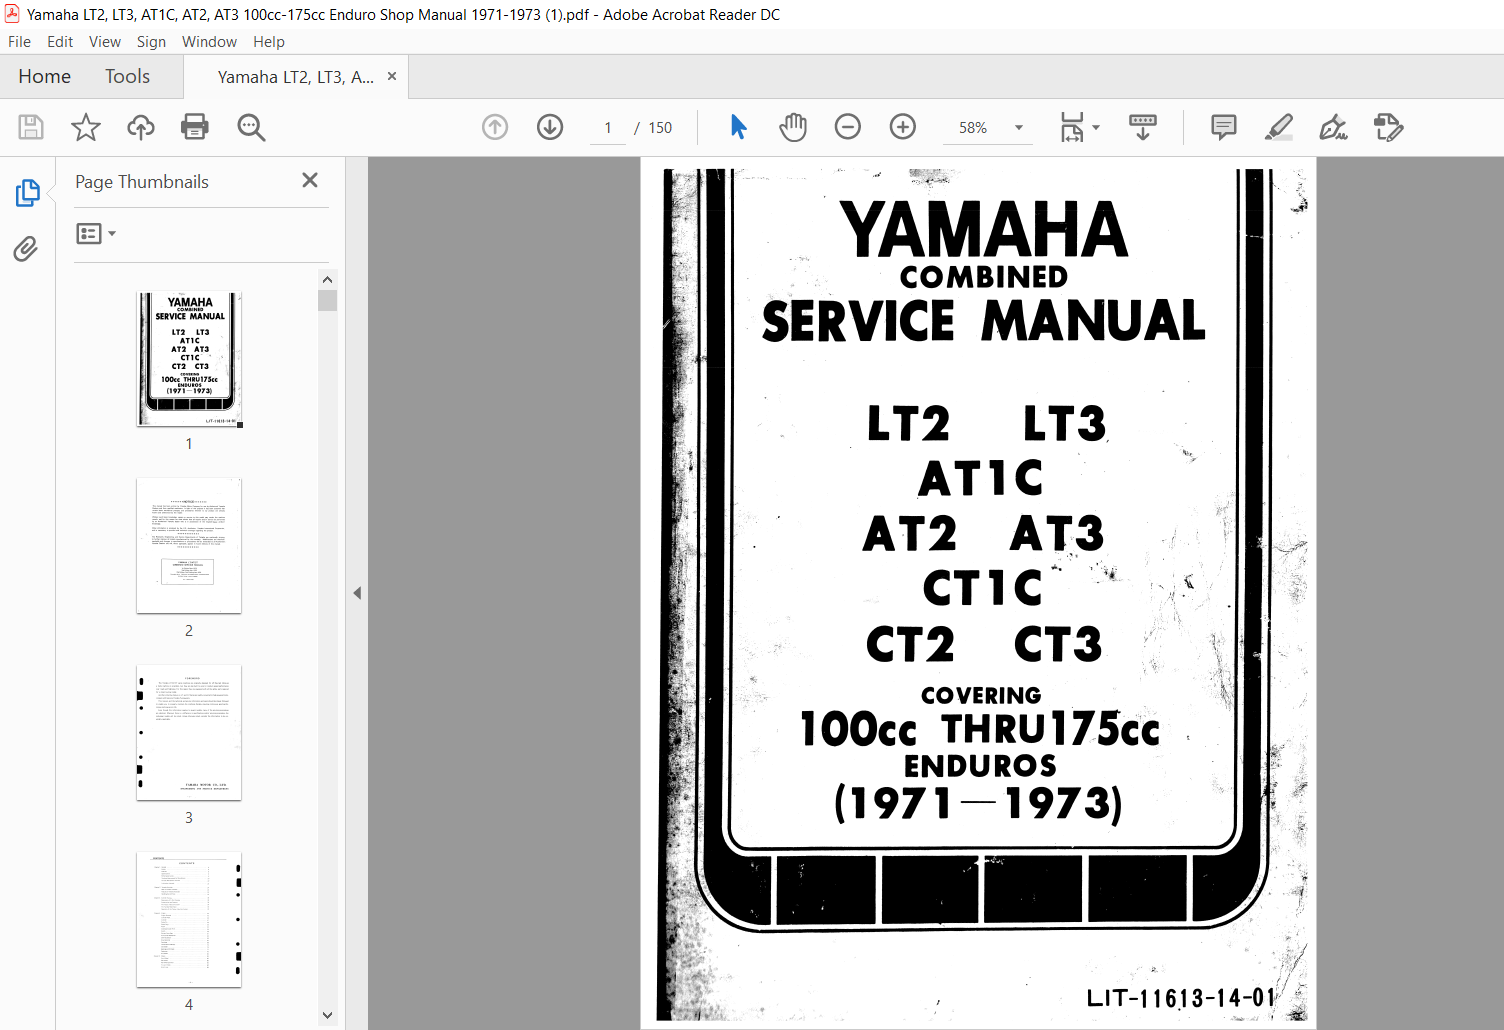Activate the Hand pan tool
The height and width of the screenshot is (1030, 1504).
click(793, 127)
